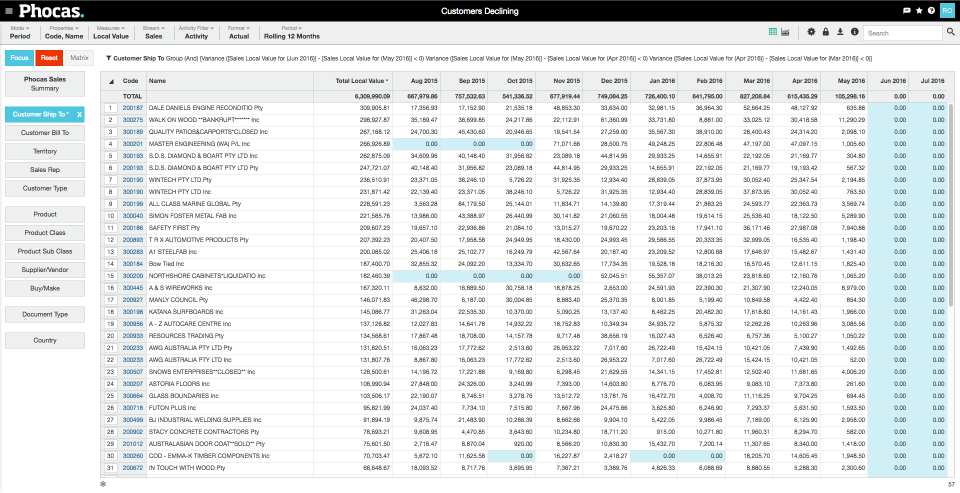
Task: Open the Properties dropdown
Action: [x=64, y=32]
